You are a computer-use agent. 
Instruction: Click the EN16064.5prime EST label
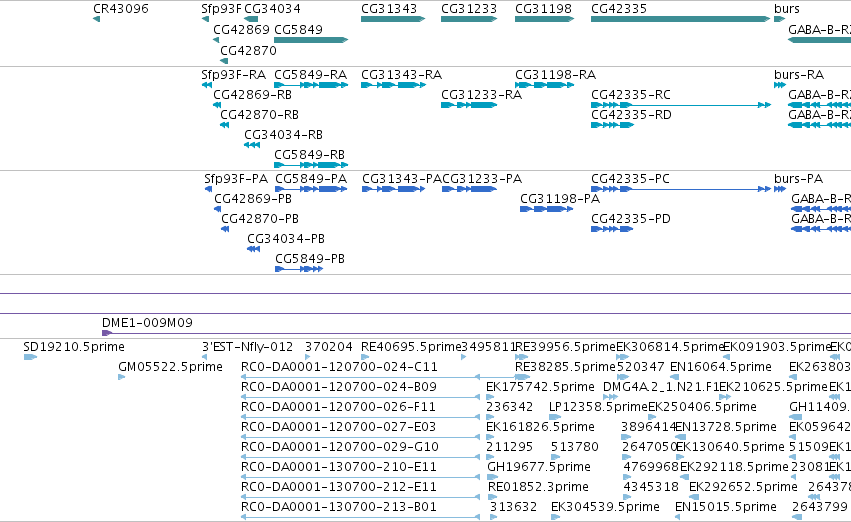(x=721, y=367)
